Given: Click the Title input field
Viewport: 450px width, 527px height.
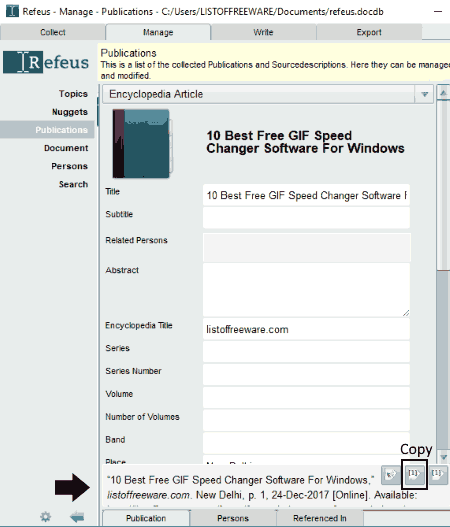Looking at the screenshot, I should click(x=306, y=195).
